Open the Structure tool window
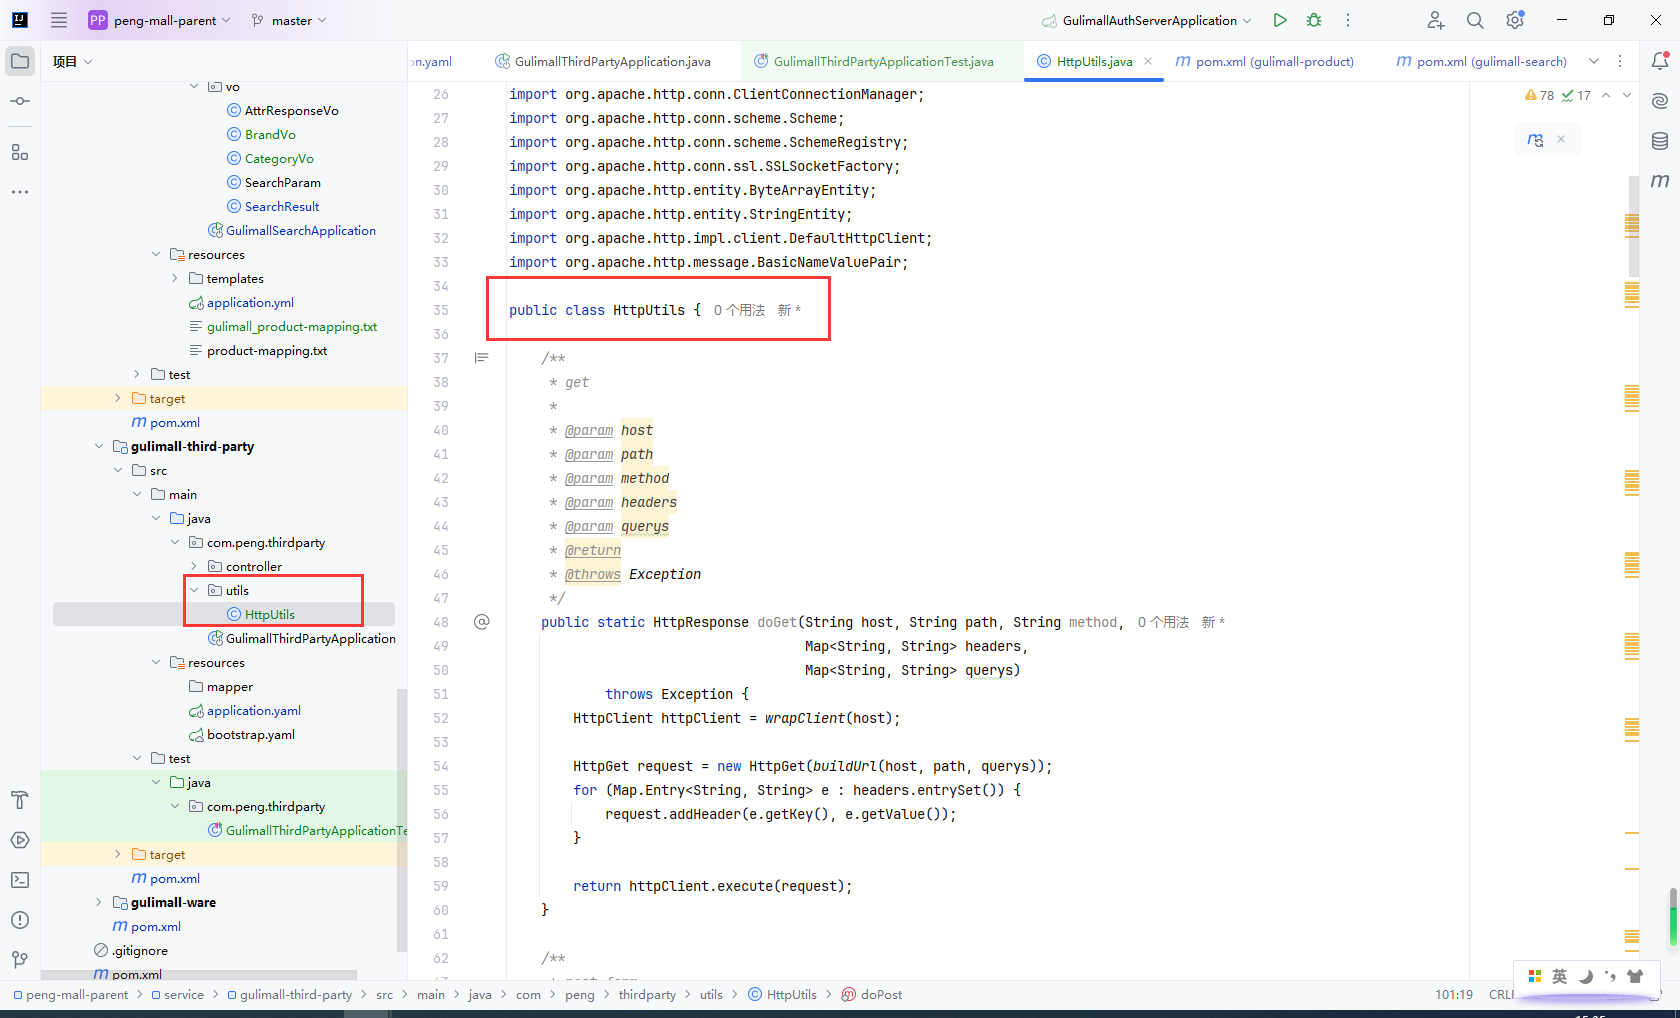 point(20,152)
